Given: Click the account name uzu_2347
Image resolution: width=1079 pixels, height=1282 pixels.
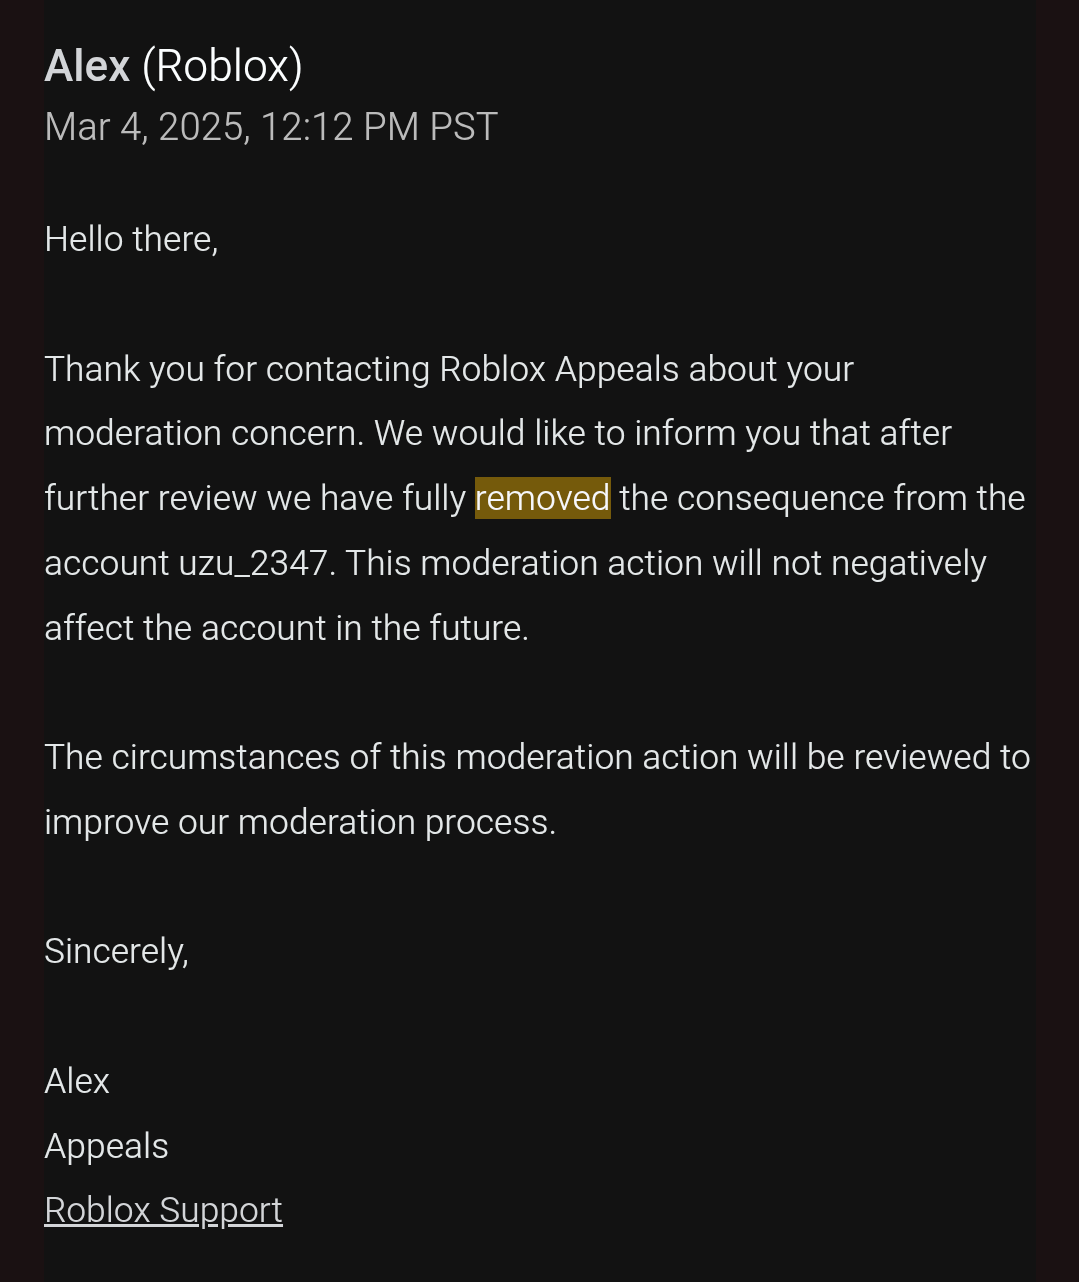Looking at the screenshot, I should (253, 564).
